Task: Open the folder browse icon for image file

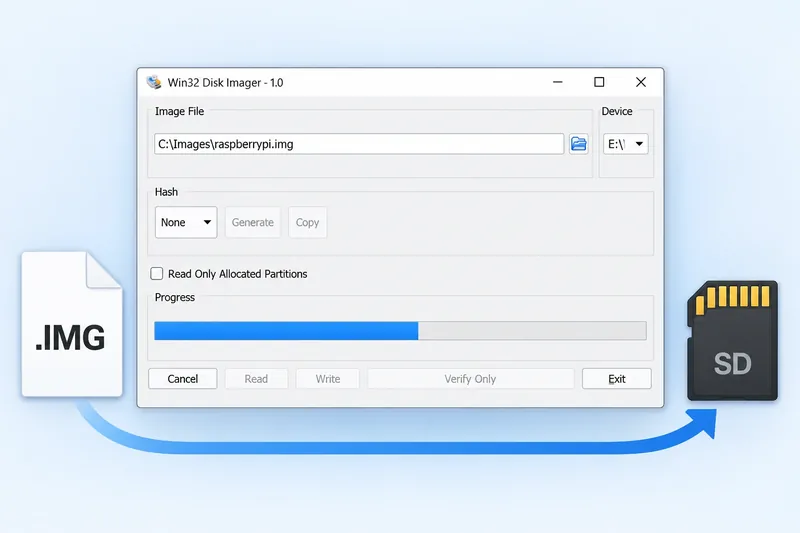Action: tap(578, 144)
